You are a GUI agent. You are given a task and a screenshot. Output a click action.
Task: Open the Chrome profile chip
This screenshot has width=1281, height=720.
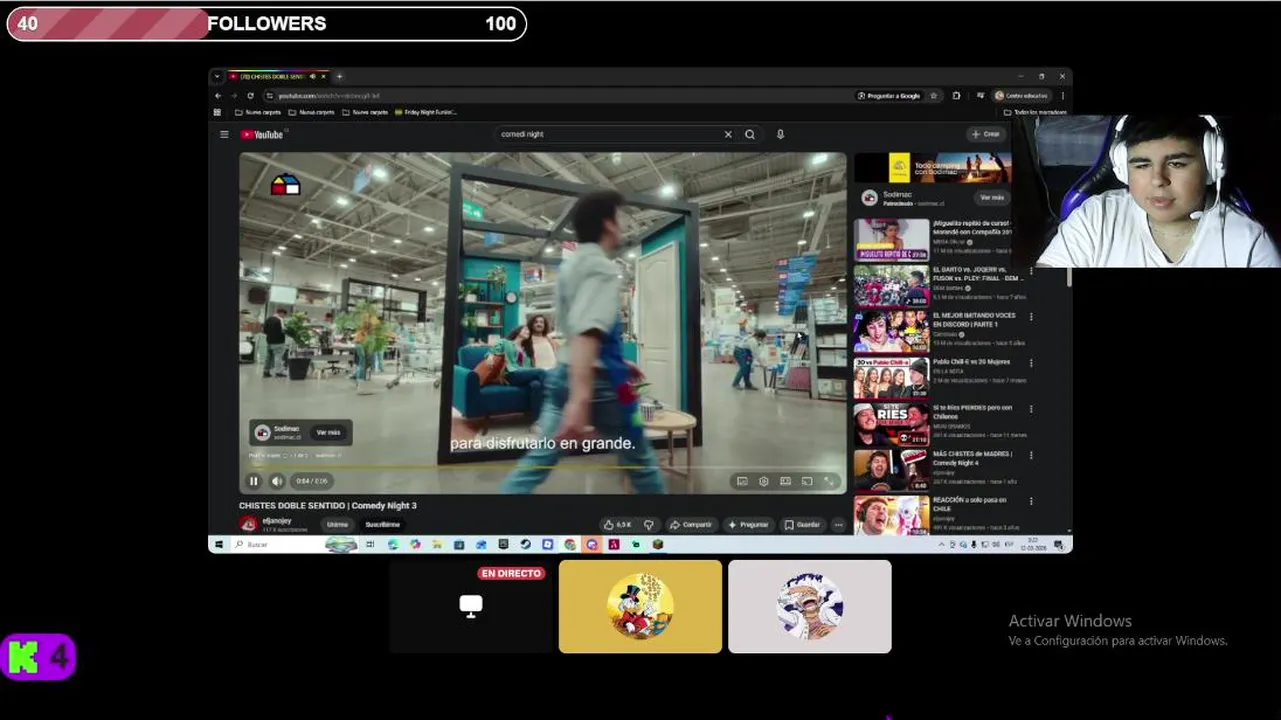(1022, 96)
